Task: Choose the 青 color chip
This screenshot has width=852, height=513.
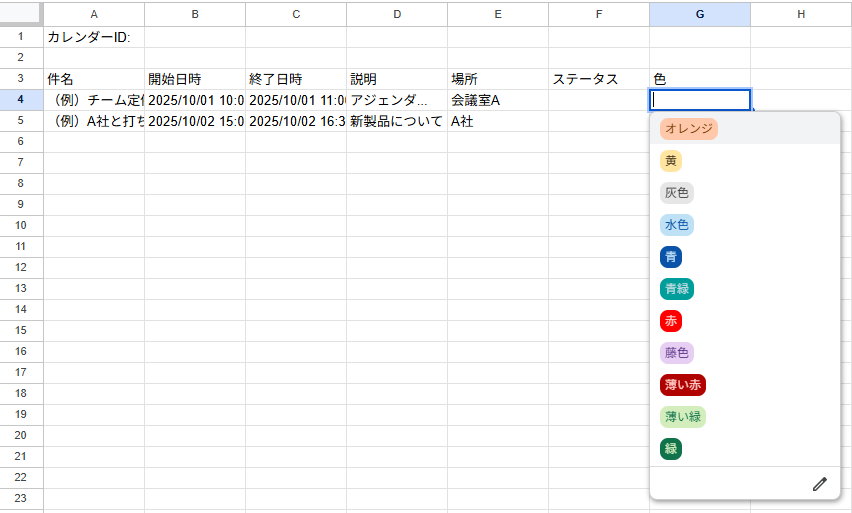Action: pos(671,257)
